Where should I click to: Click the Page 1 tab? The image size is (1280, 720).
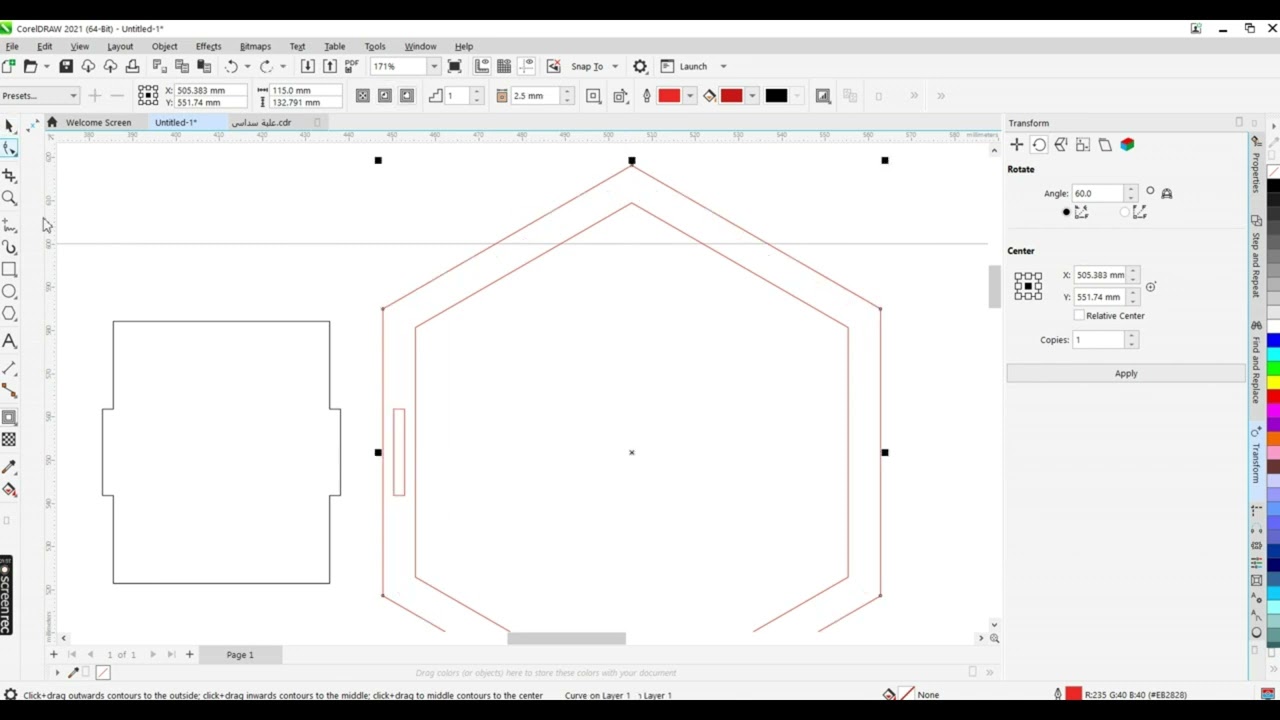tap(240, 655)
